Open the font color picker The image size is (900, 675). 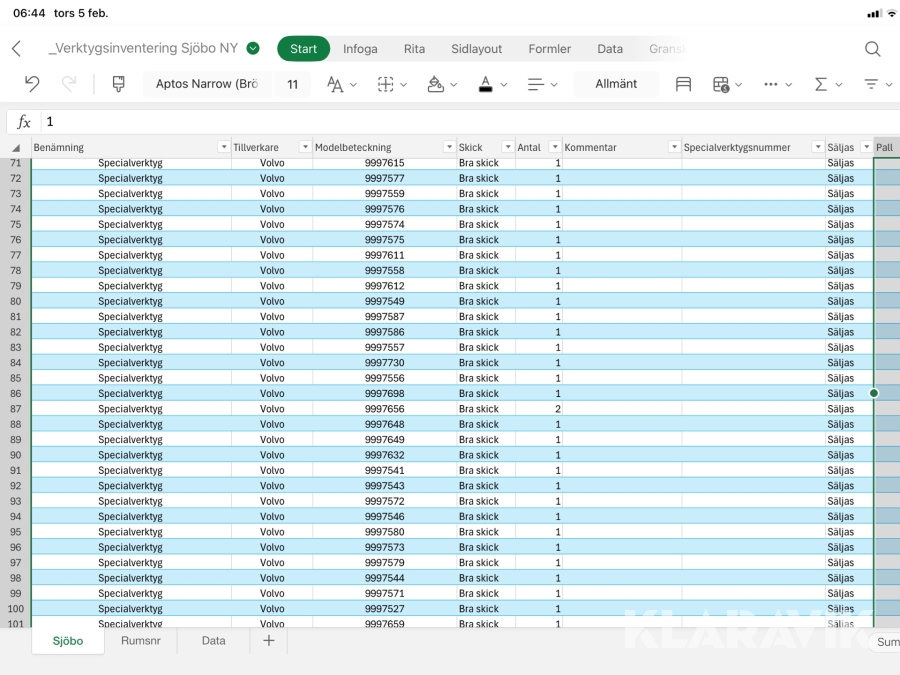[x=485, y=84]
